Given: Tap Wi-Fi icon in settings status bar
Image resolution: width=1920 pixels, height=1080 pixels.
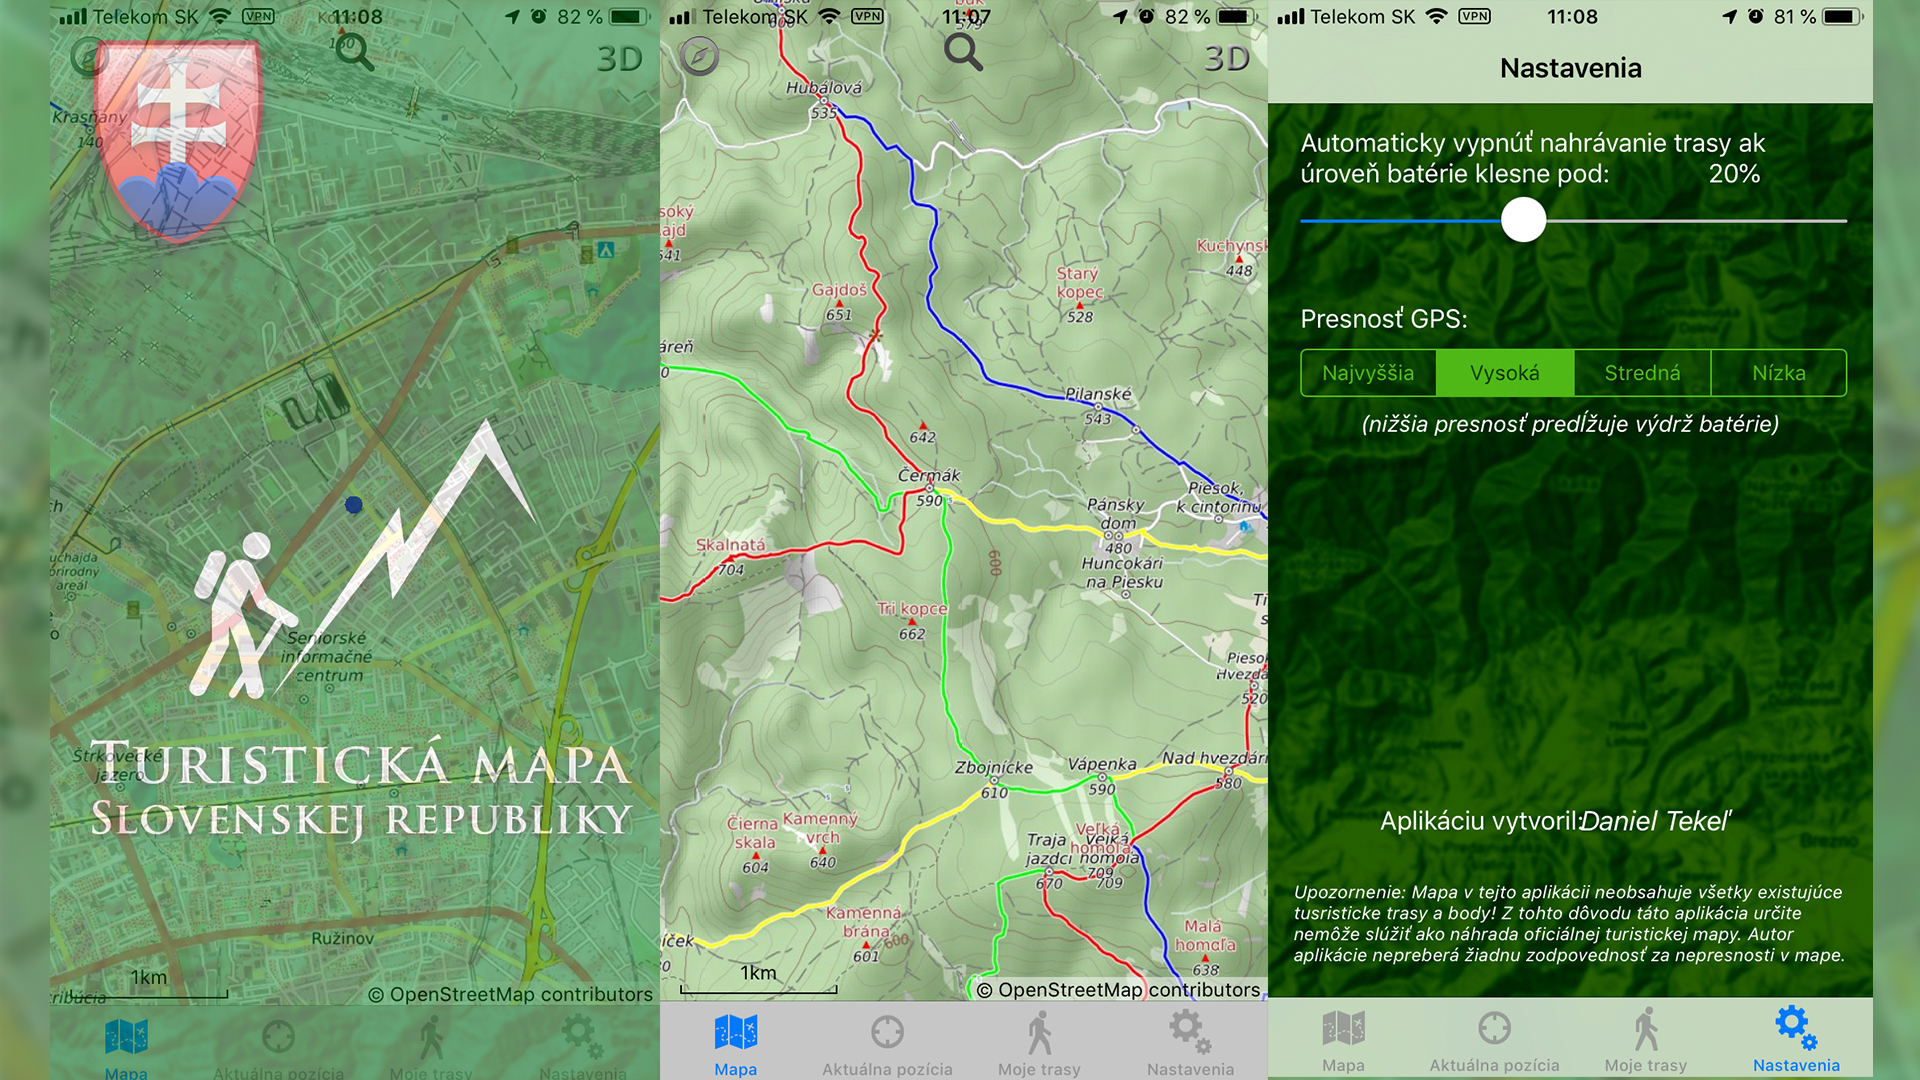Looking at the screenshot, I should coord(1436,17).
